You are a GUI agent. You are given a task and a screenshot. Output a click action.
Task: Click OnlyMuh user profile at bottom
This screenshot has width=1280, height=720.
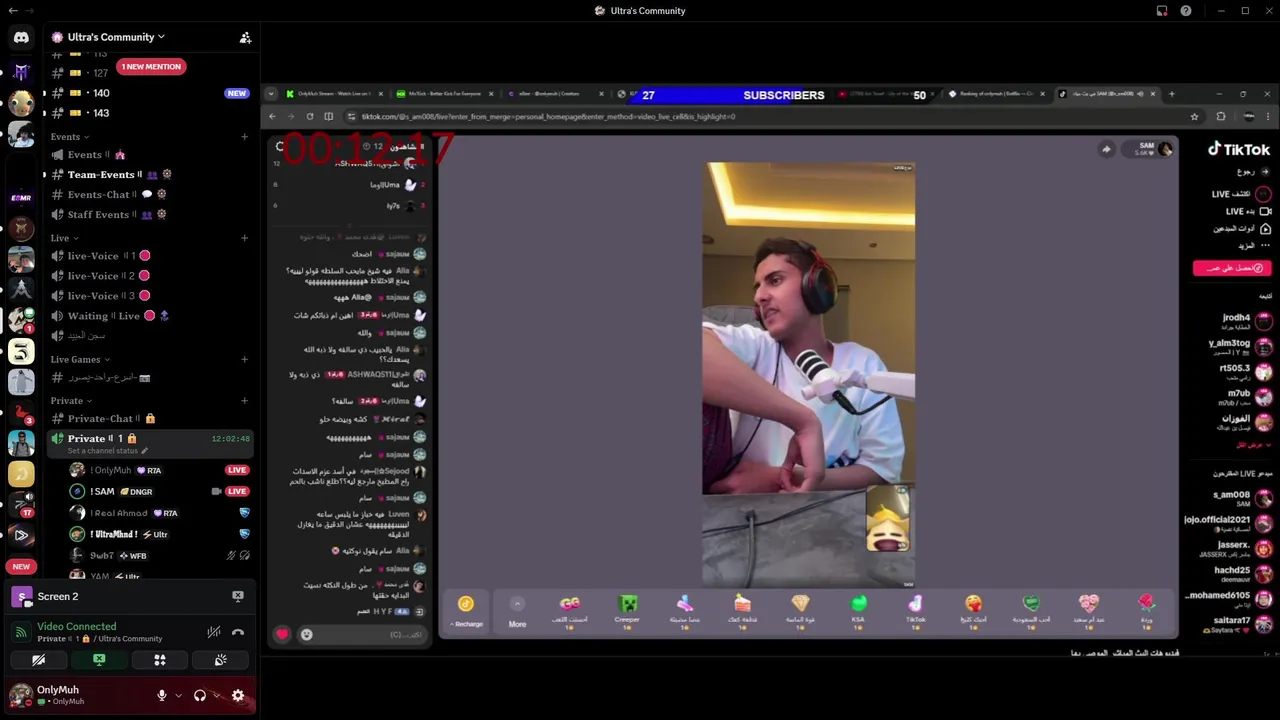pos(60,695)
